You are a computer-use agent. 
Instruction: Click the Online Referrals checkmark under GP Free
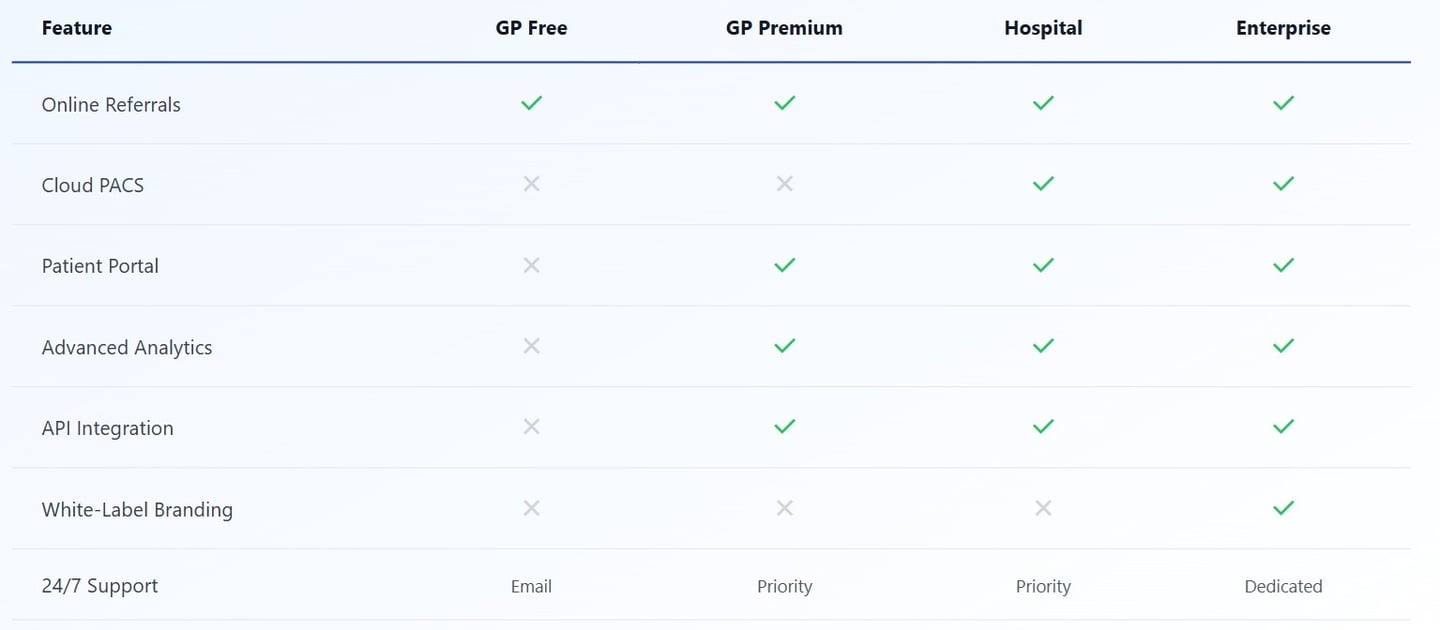(x=531, y=103)
